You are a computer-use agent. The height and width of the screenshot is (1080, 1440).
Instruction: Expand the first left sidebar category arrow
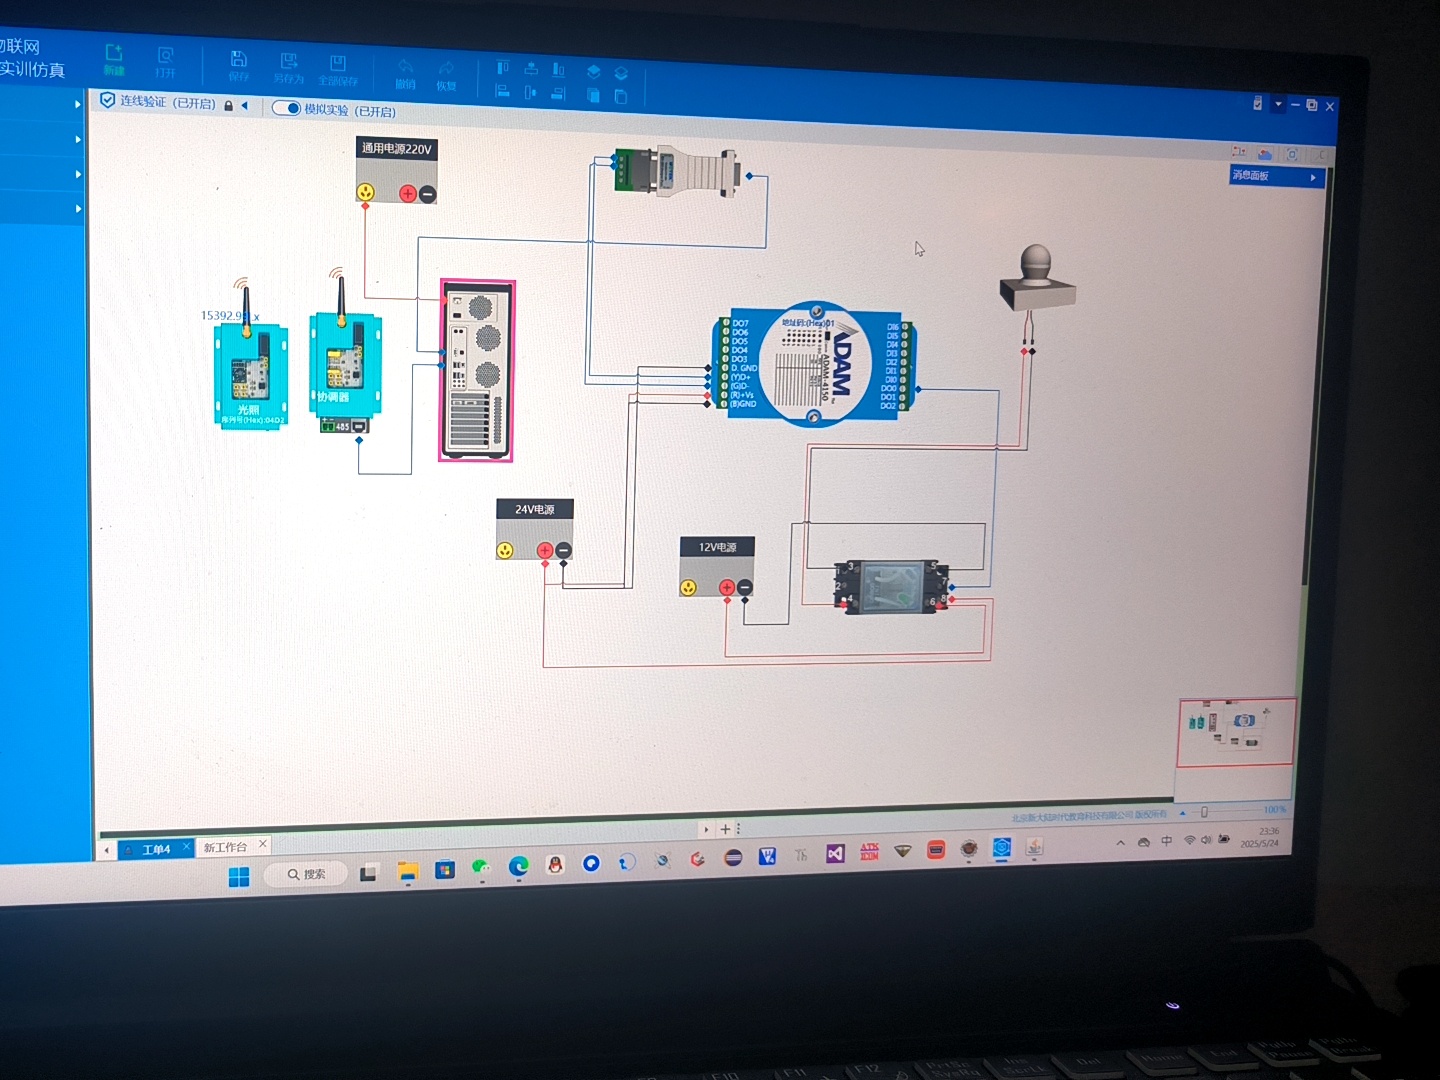click(78, 104)
